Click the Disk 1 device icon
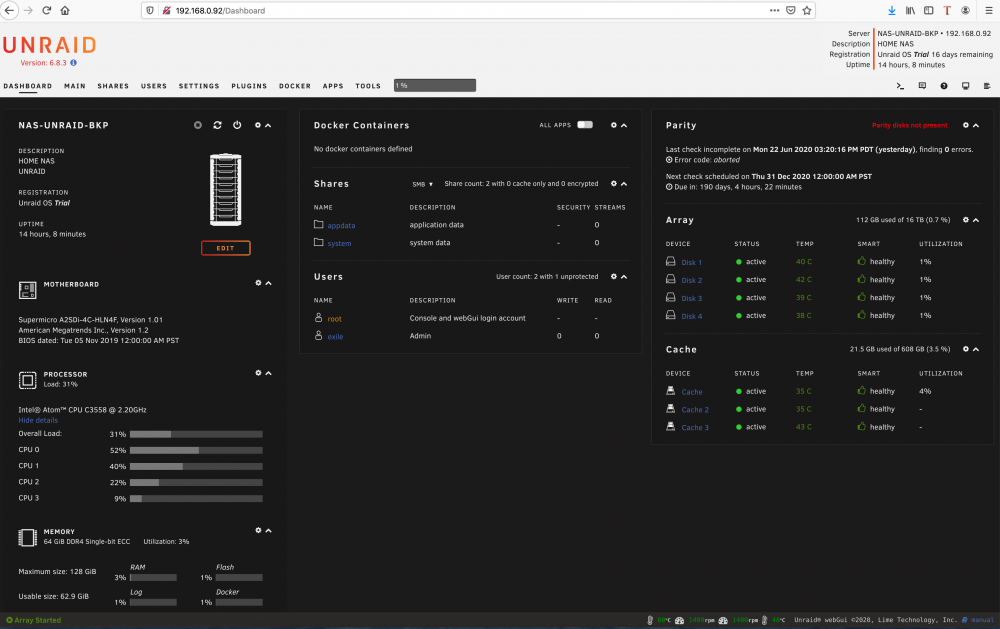 [x=670, y=261]
